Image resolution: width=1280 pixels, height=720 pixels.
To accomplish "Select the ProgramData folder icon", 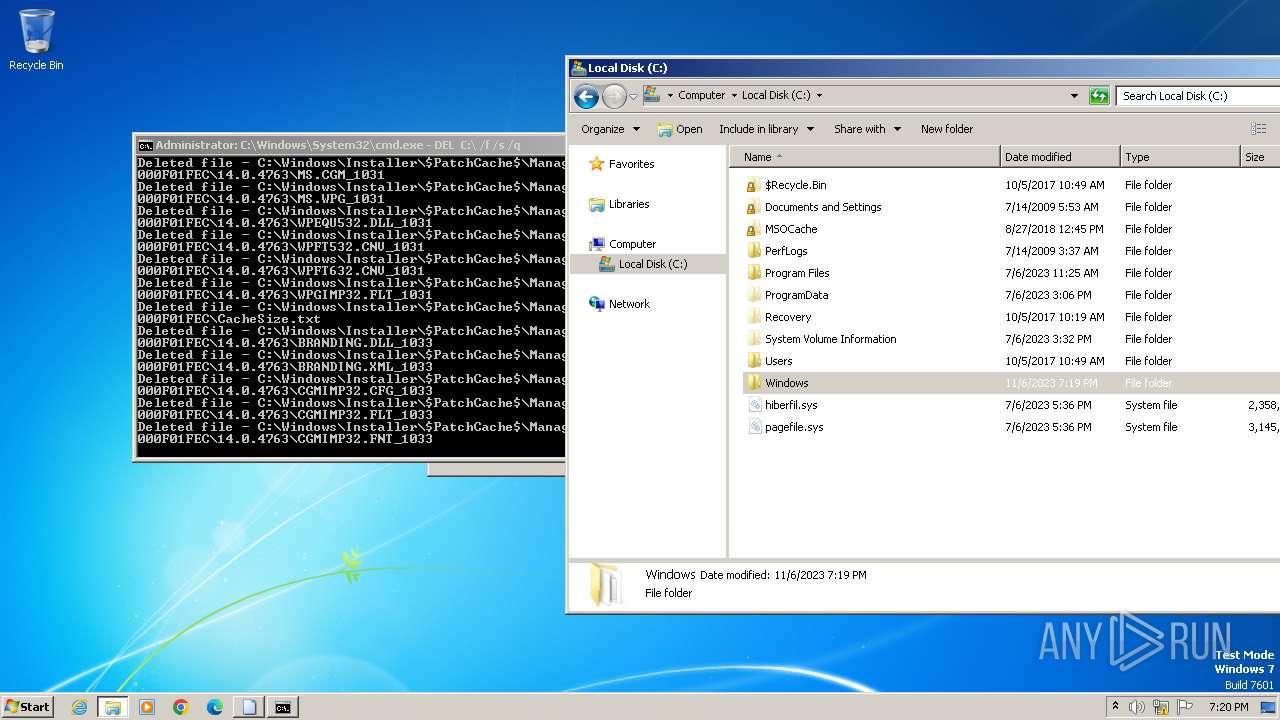I will pyautogui.click(x=754, y=295).
